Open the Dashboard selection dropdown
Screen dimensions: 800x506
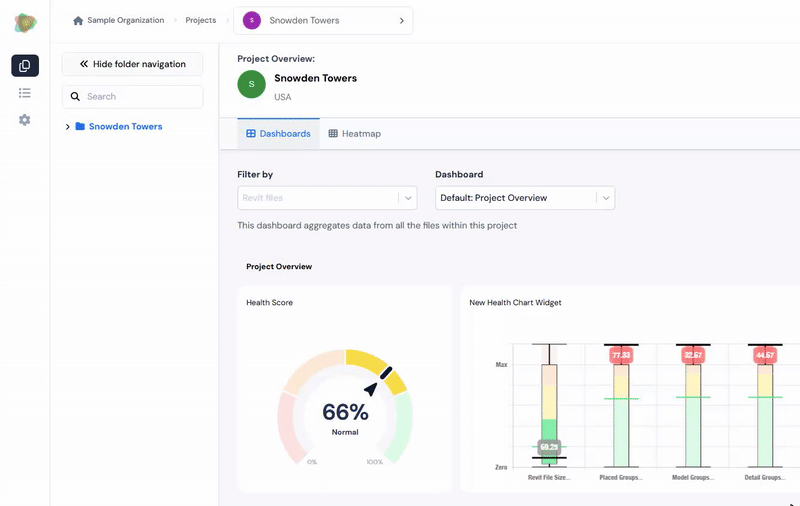tap(525, 198)
